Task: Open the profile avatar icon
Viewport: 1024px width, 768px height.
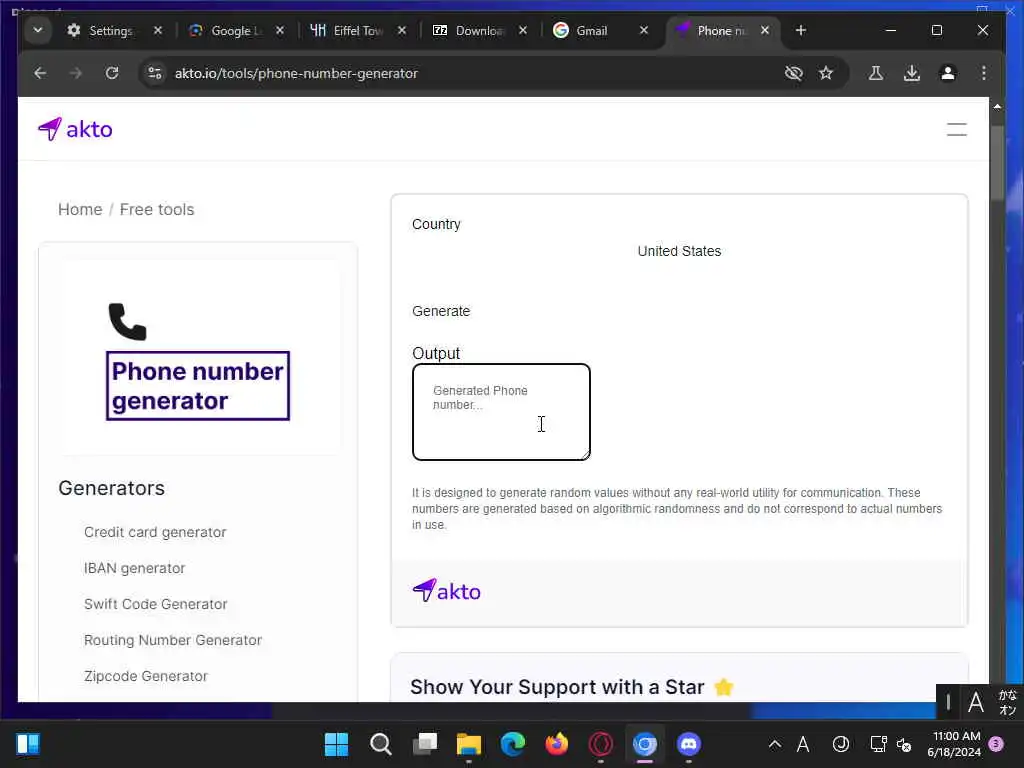Action: tap(948, 73)
